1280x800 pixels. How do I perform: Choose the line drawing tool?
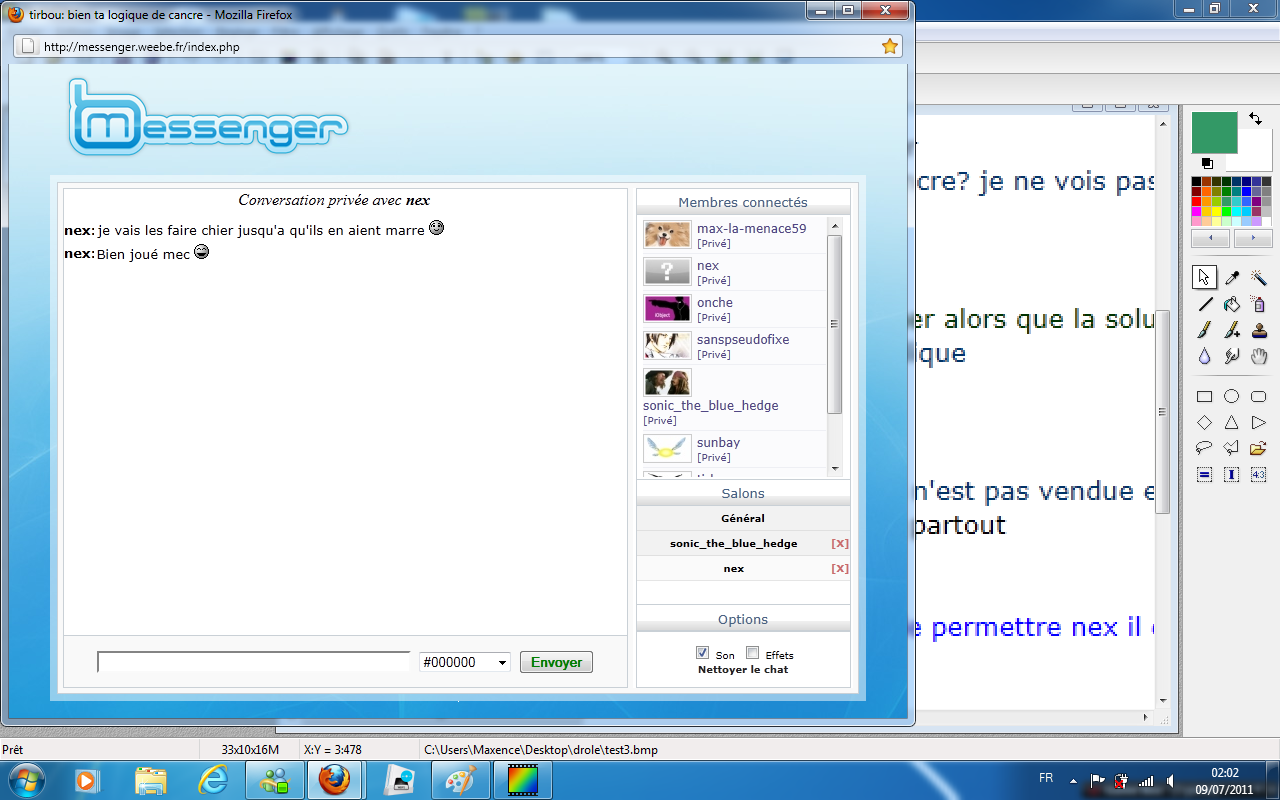(1205, 304)
